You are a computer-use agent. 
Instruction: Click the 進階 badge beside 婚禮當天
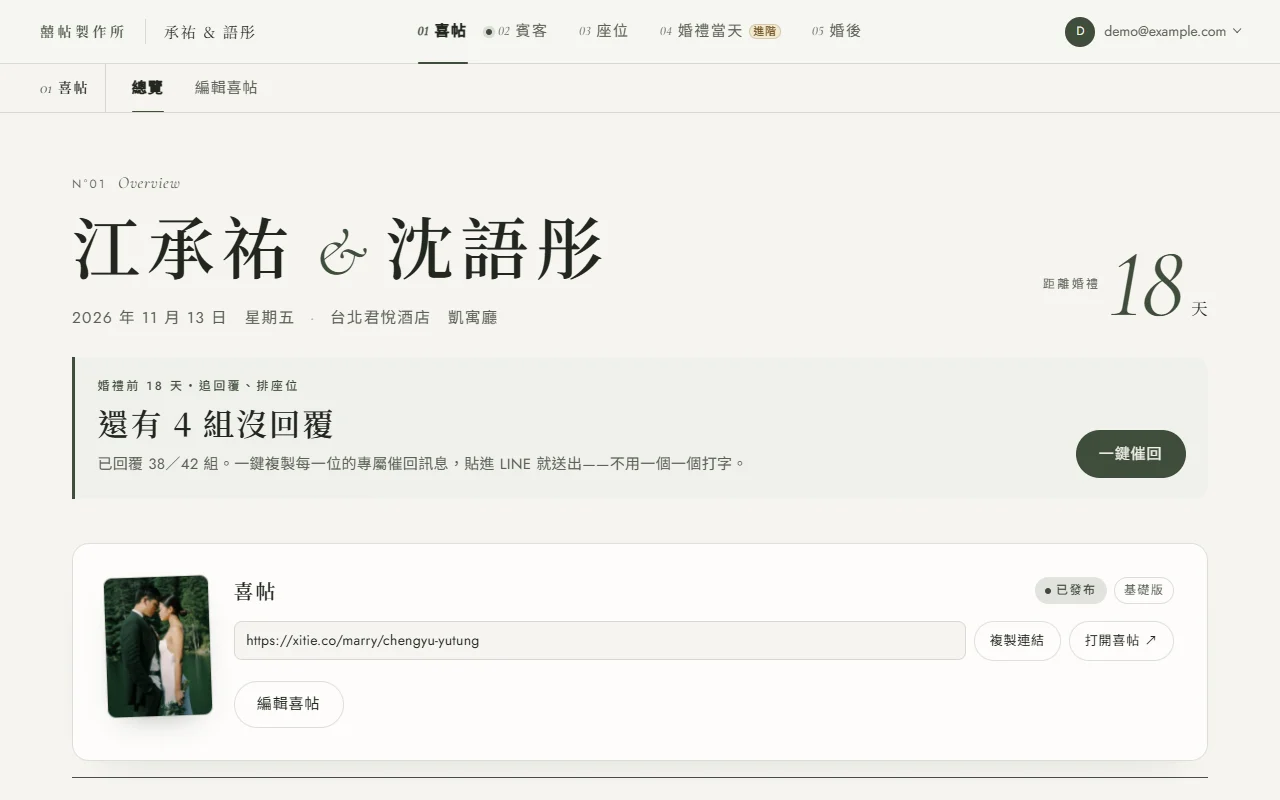point(765,31)
